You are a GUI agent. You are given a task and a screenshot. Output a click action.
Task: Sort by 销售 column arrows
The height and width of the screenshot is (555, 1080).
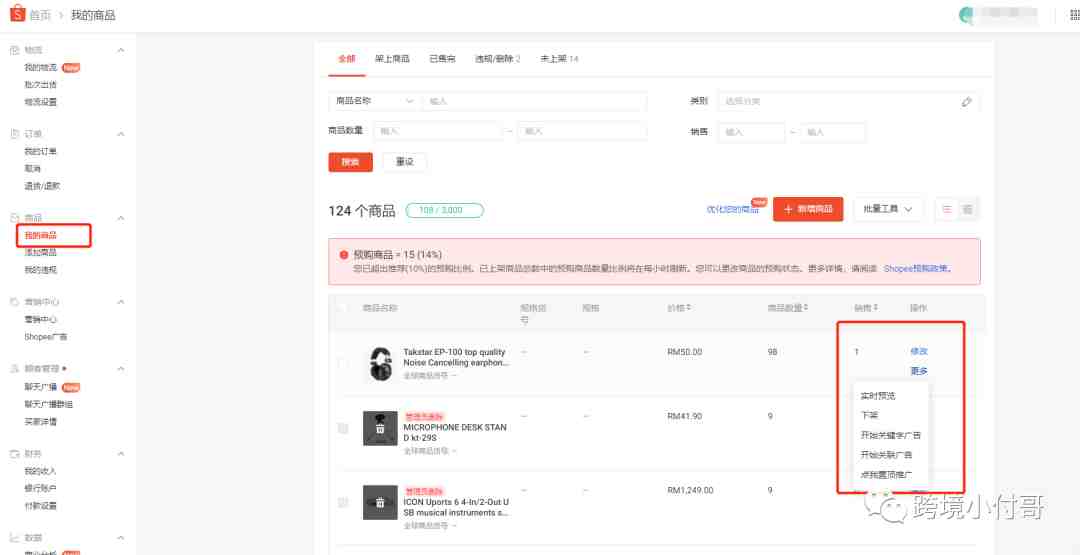[x=875, y=308]
